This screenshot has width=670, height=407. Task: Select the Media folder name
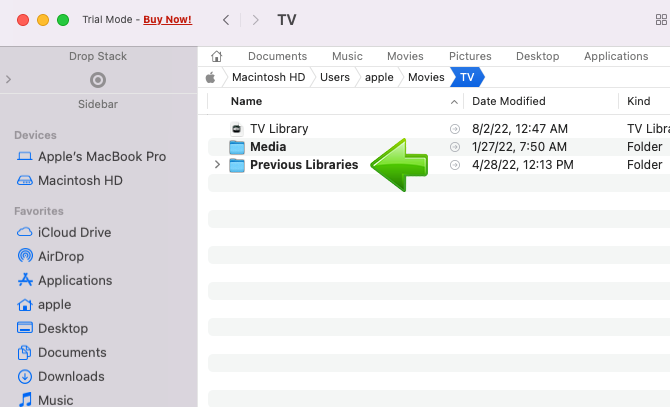click(x=268, y=147)
